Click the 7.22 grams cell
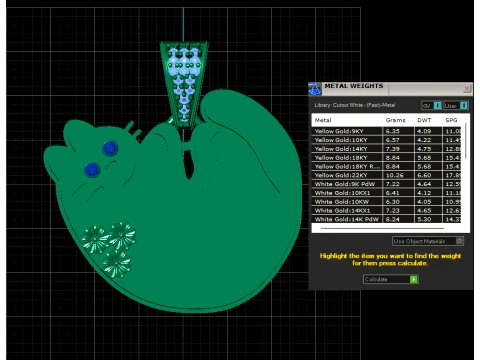Viewport: 480px width, 360px height. point(398,184)
